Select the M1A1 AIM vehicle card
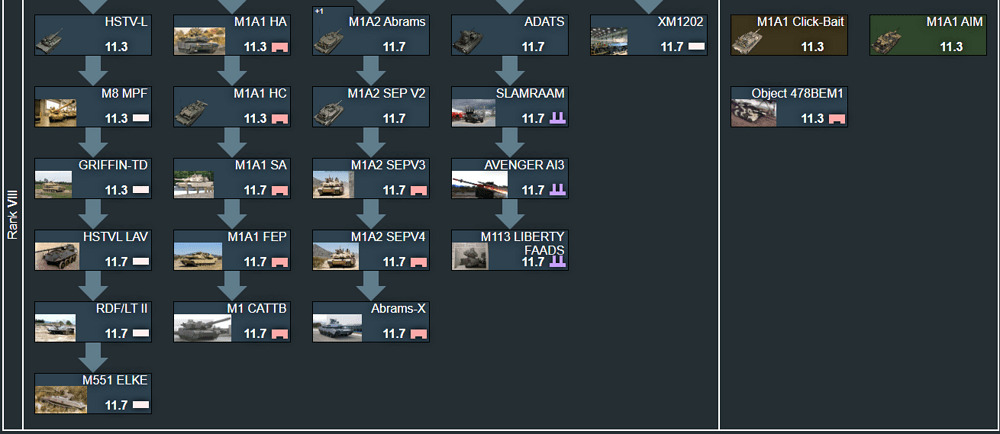1000x434 pixels. click(928, 35)
